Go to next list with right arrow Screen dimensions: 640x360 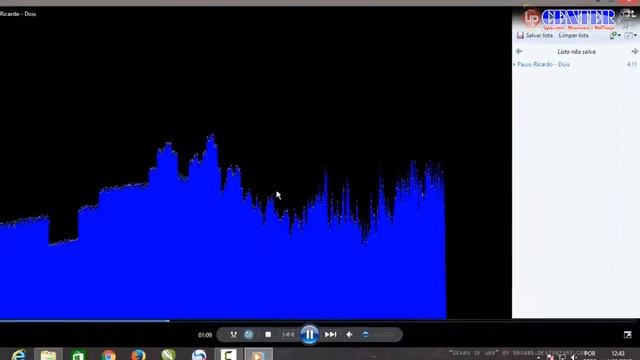coord(634,51)
